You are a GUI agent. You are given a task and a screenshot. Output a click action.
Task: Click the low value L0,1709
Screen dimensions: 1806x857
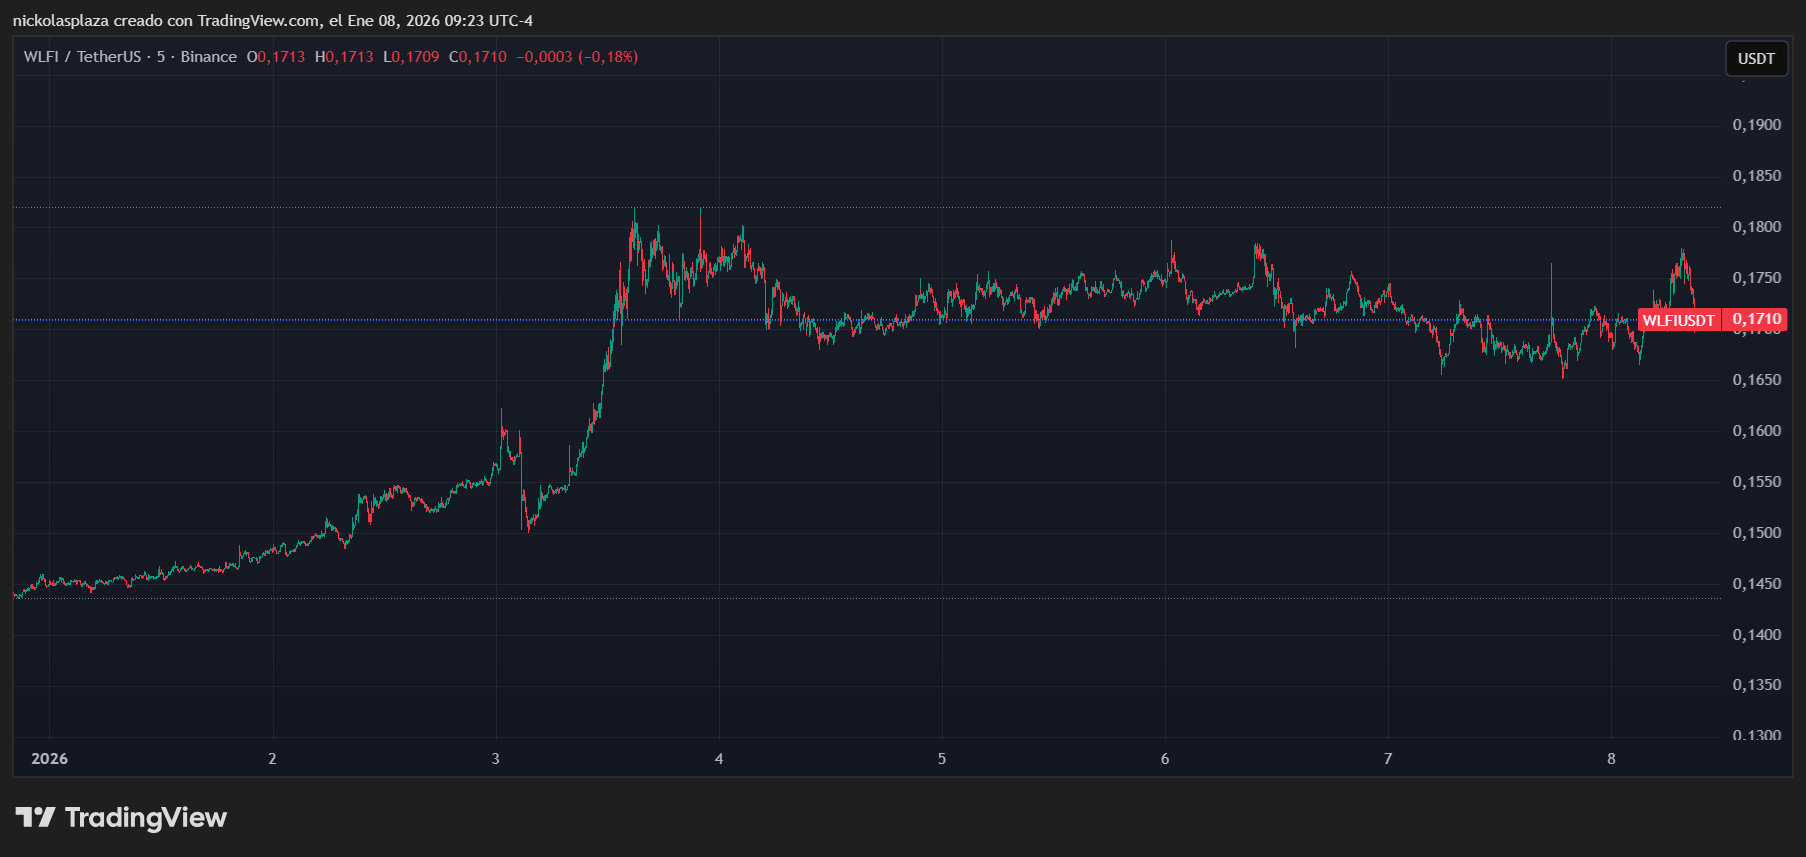pyautogui.click(x=411, y=57)
